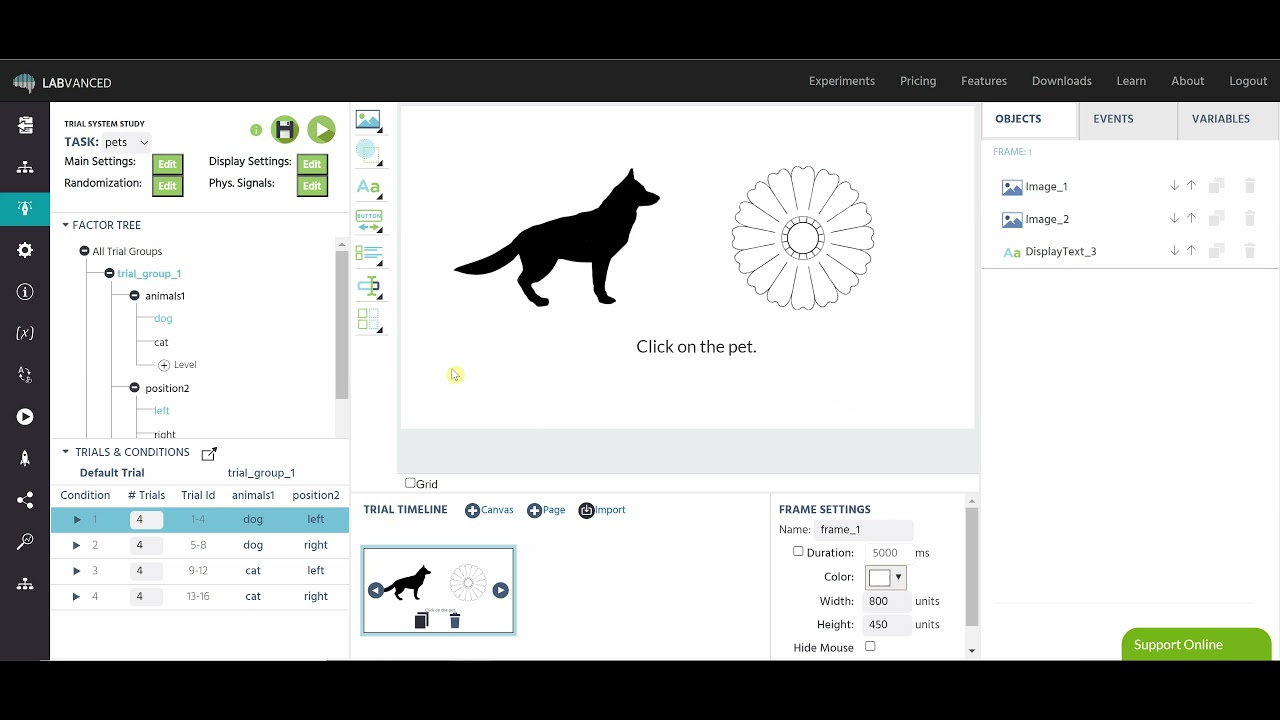Select the Image object tool in toolbar
The height and width of the screenshot is (720, 1280).
[368, 122]
